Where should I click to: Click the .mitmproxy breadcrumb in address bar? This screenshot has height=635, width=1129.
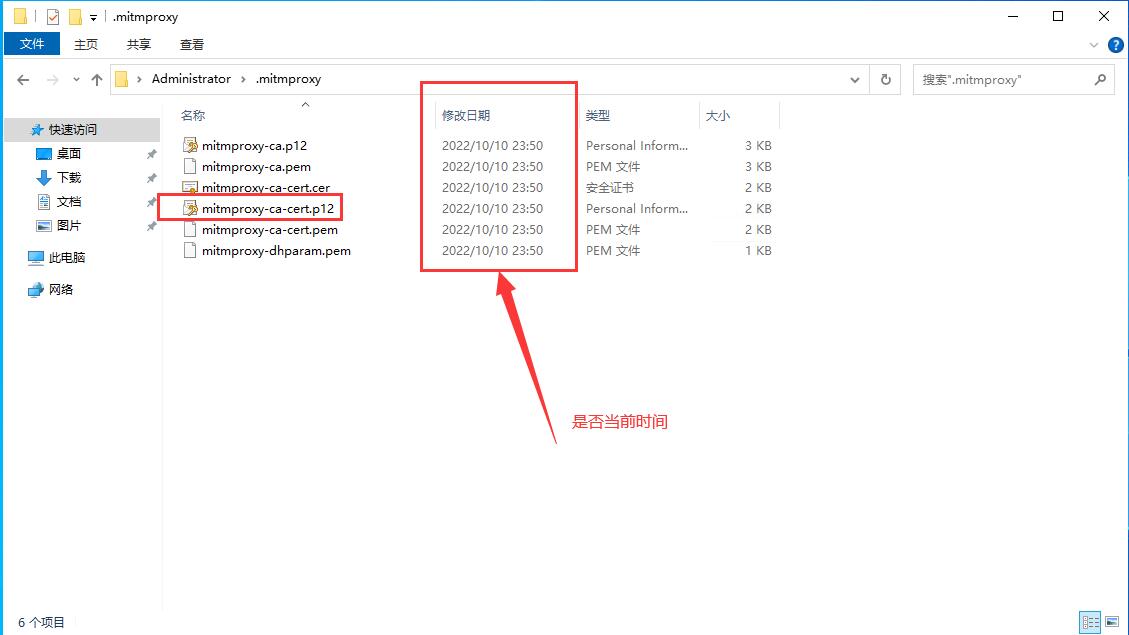click(x=288, y=79)
